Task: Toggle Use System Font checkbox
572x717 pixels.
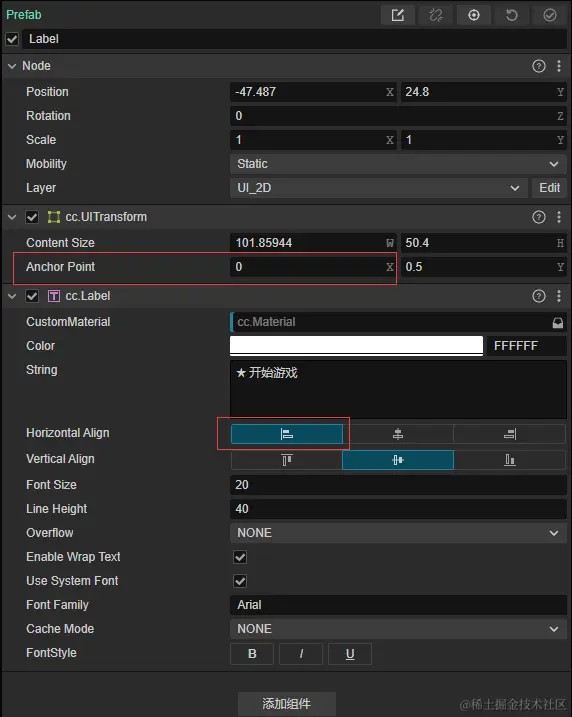Action: 240,582
